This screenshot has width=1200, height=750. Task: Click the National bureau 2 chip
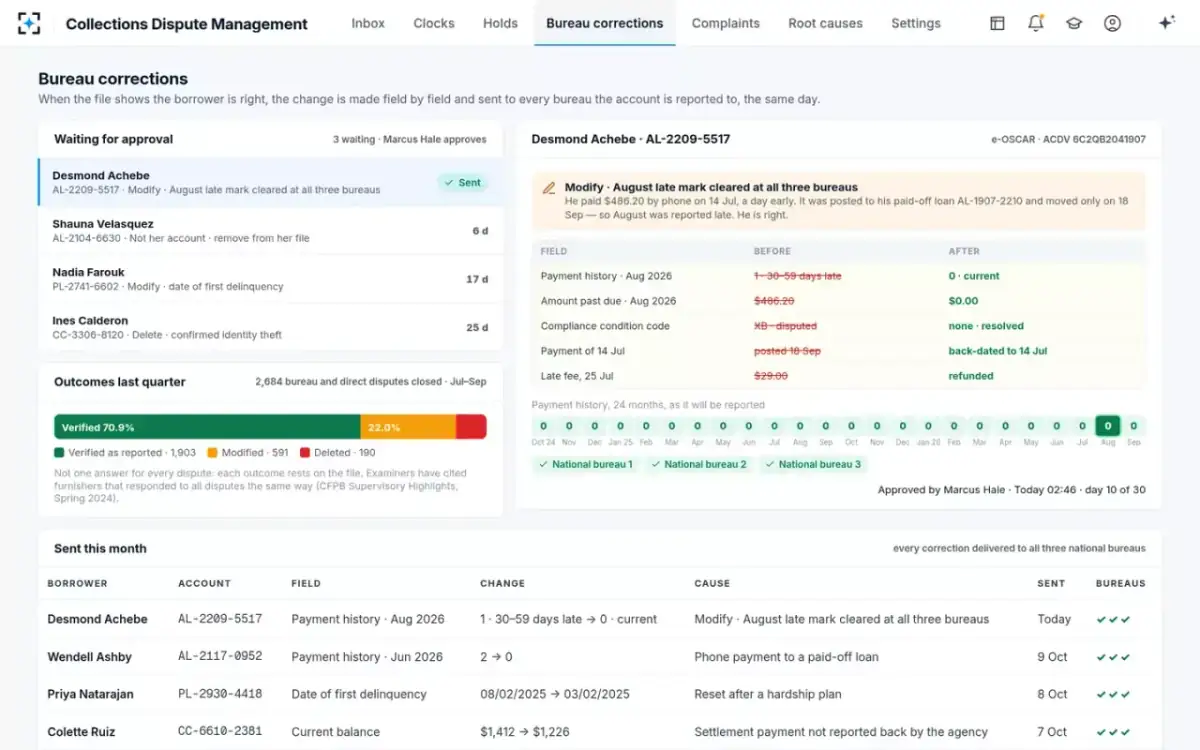(699, 464)
